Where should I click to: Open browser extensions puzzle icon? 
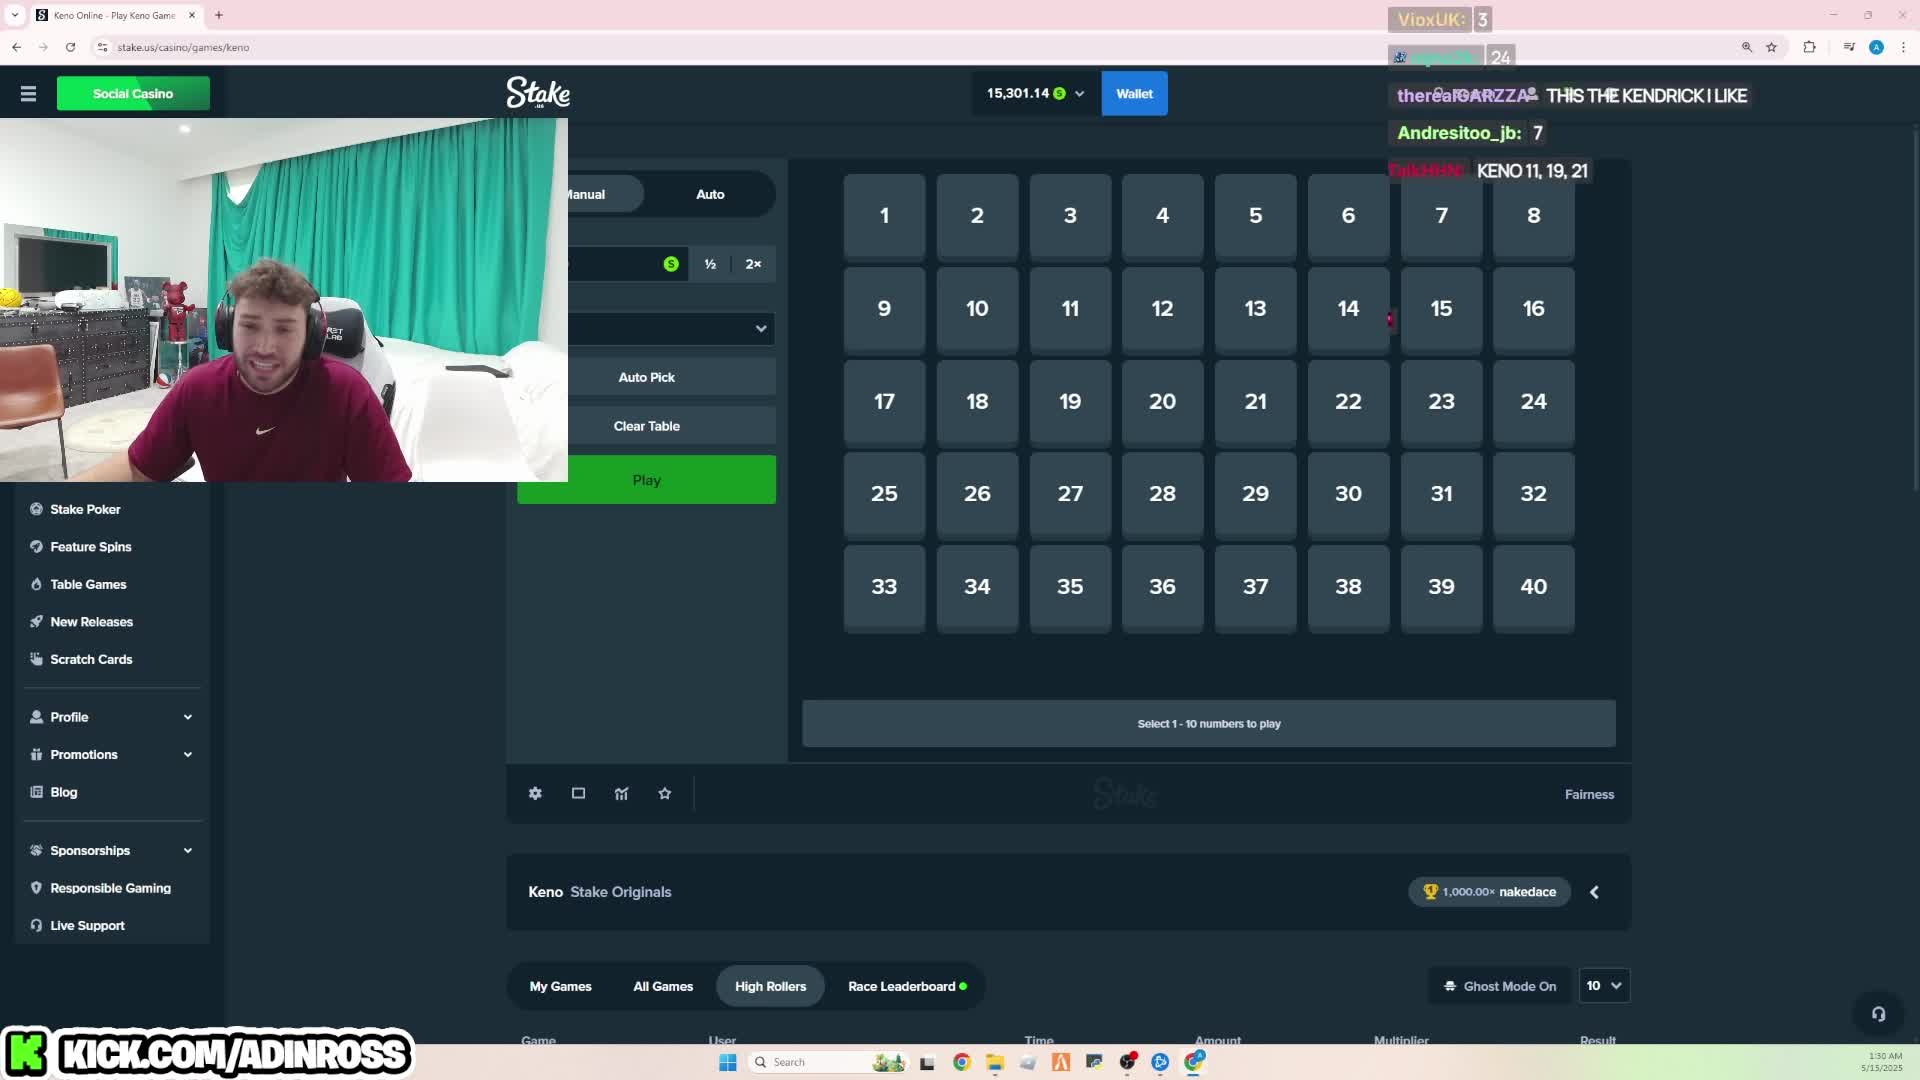(x=1809, y=47)
